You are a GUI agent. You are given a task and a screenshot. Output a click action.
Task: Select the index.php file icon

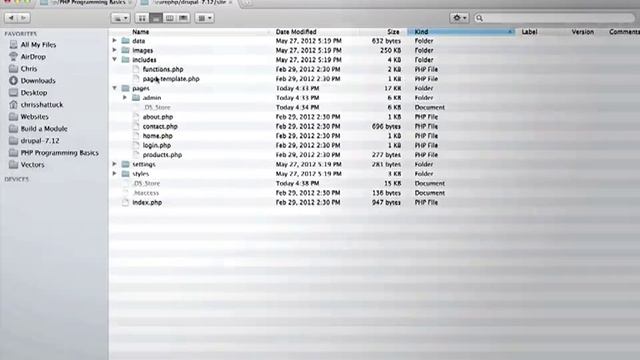126,202
